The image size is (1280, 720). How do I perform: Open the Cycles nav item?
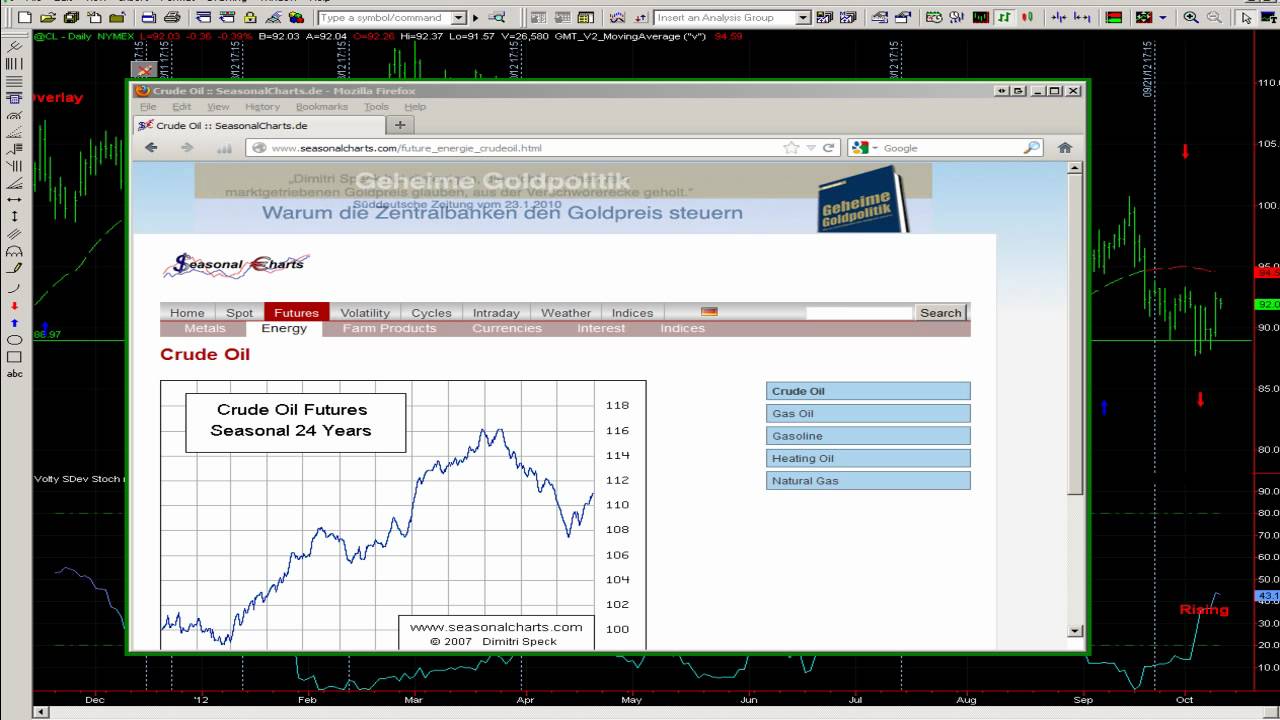click(431, 313)
